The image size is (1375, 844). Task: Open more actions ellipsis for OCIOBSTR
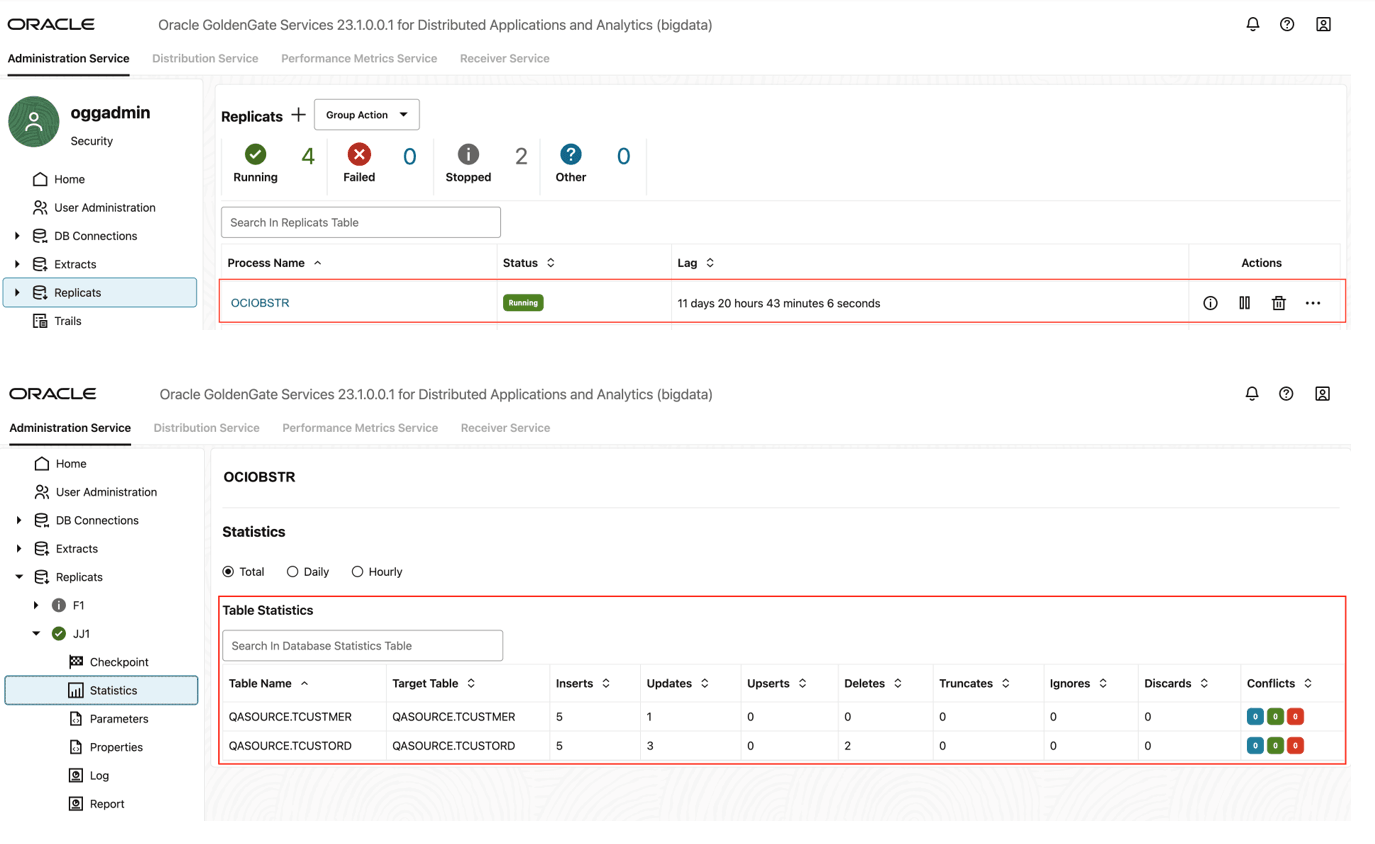pos(1312,302)
